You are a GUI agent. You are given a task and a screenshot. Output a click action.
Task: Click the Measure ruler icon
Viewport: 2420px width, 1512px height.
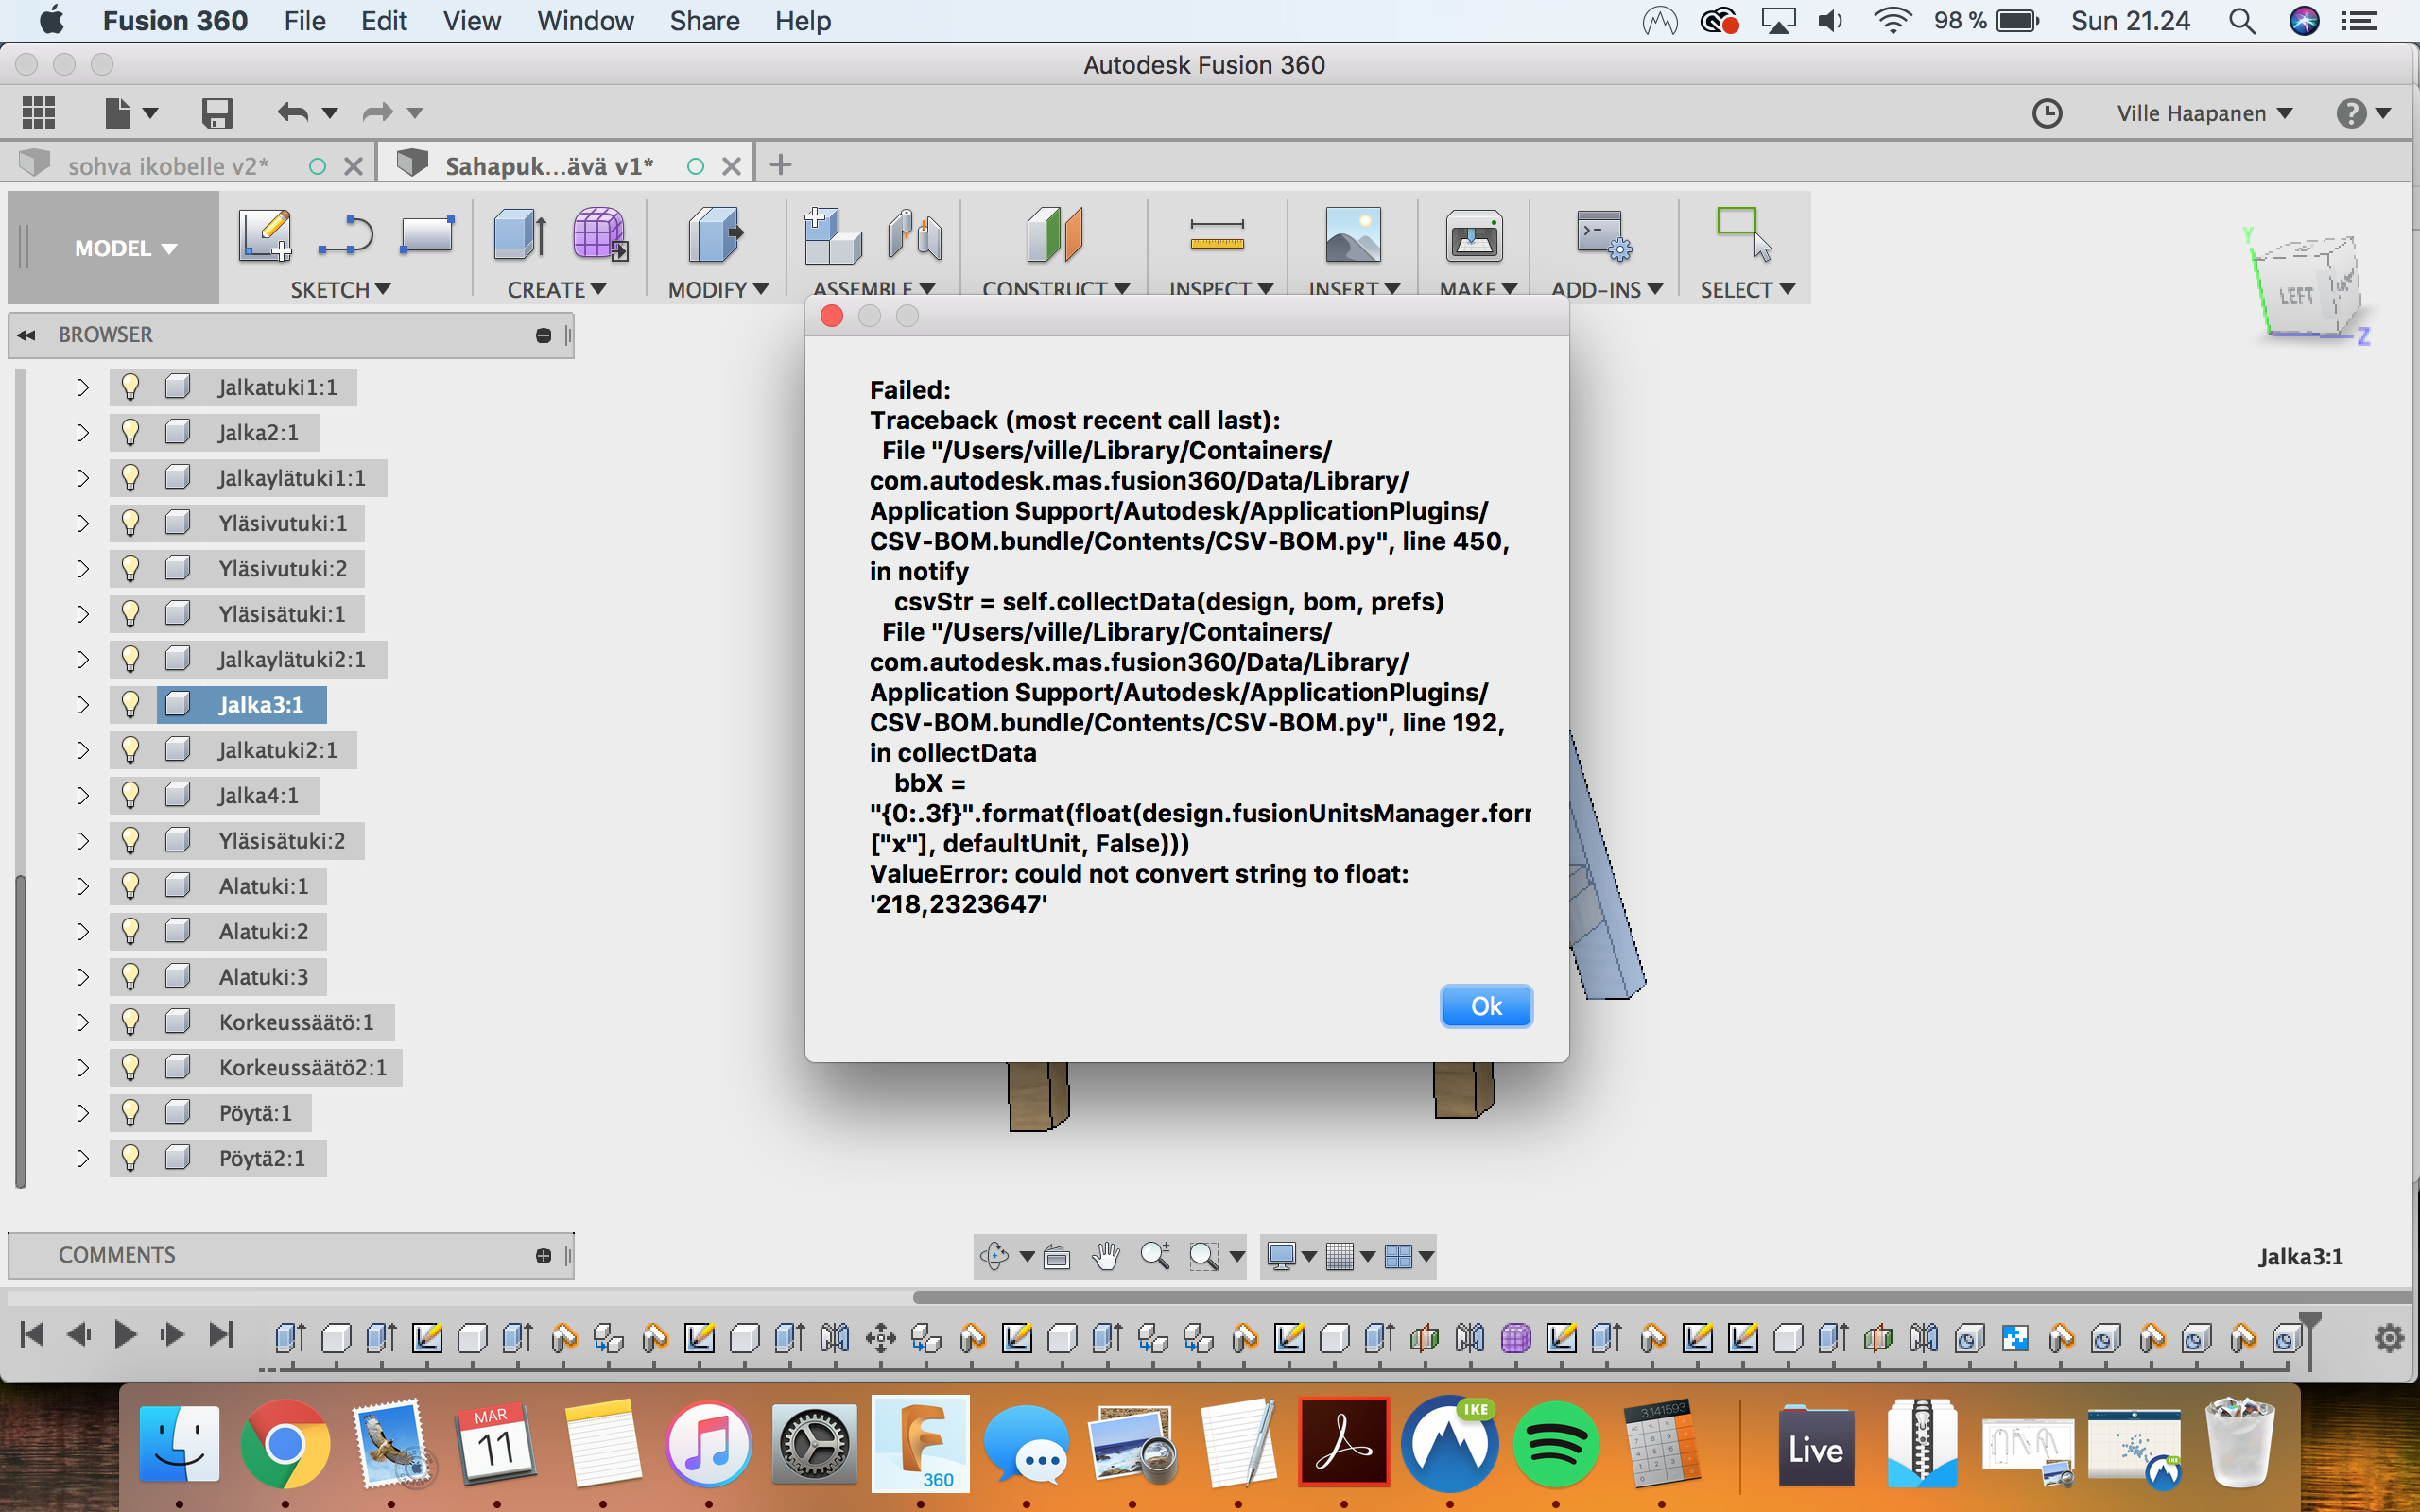[x=1216, y=236]
